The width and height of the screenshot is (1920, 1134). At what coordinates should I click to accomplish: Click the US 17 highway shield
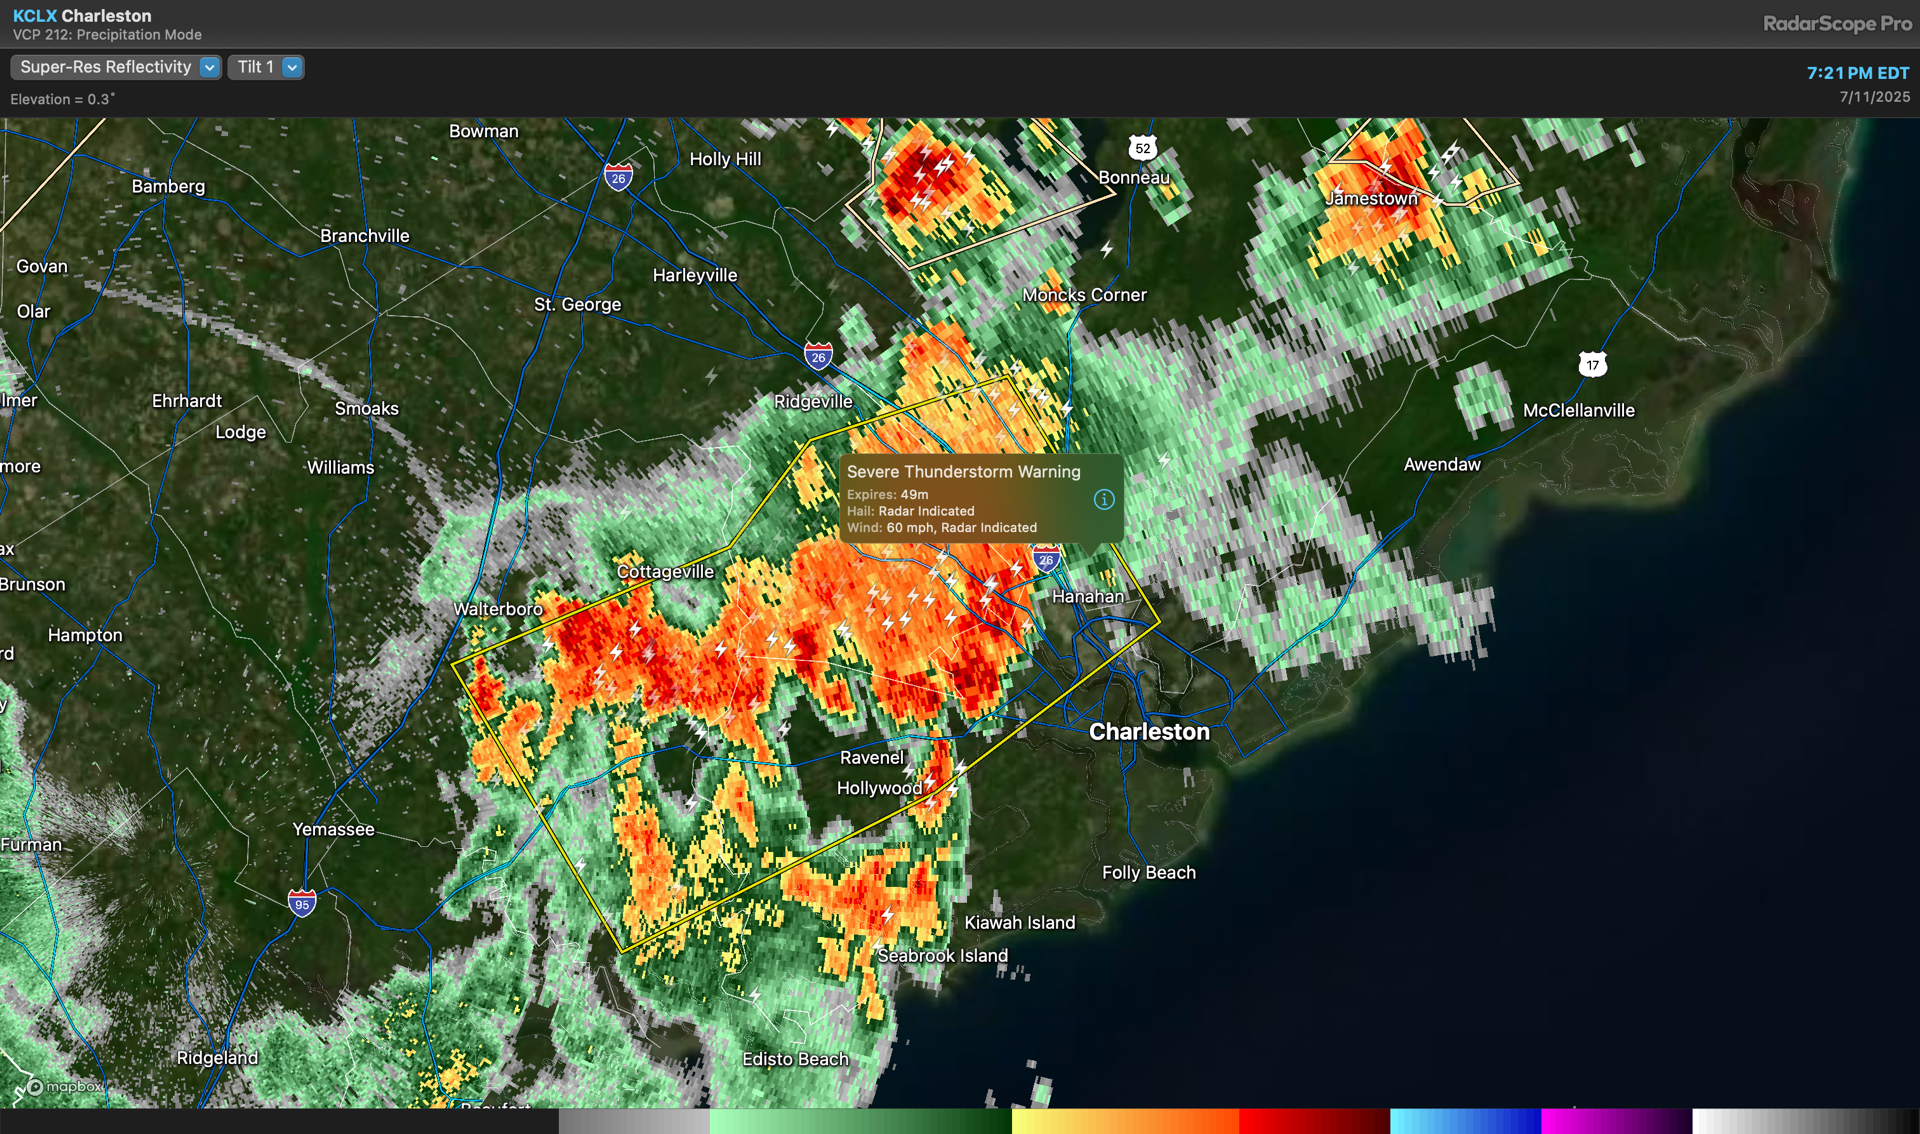coord(1592,364)
